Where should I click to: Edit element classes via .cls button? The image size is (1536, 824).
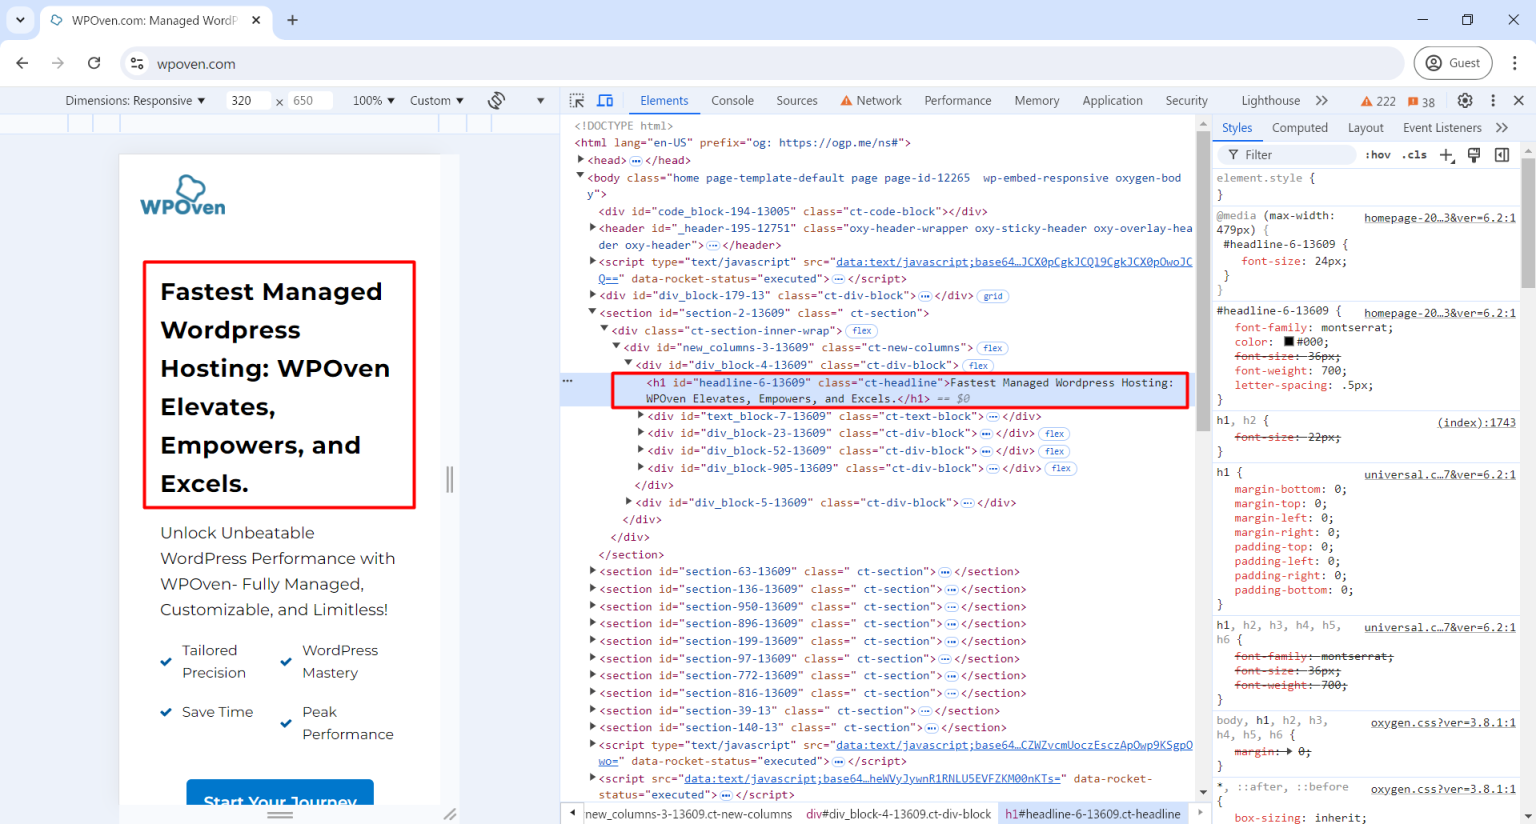(x=1415, y=154)
